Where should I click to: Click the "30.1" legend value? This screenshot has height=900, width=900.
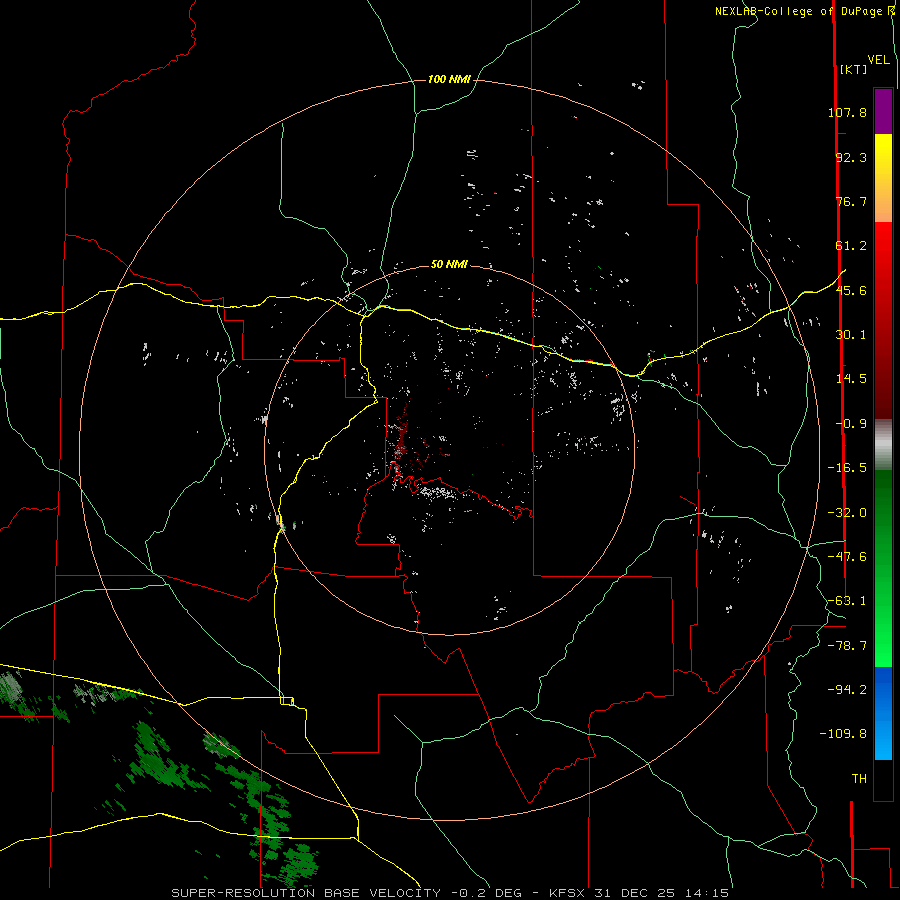[x=851, y=335]
